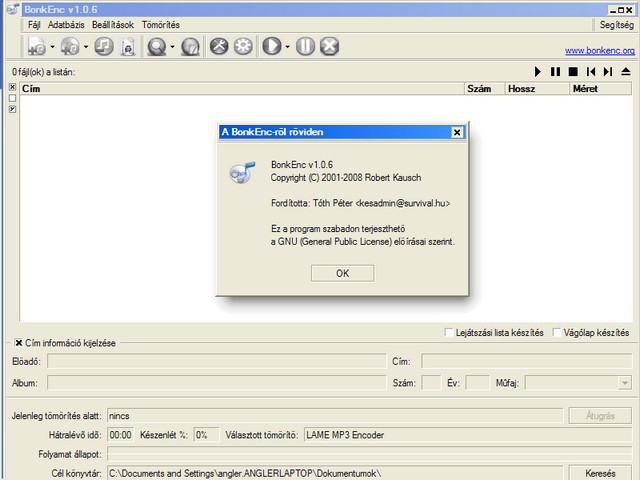Open the Adatbázis menu

[66, 25]
